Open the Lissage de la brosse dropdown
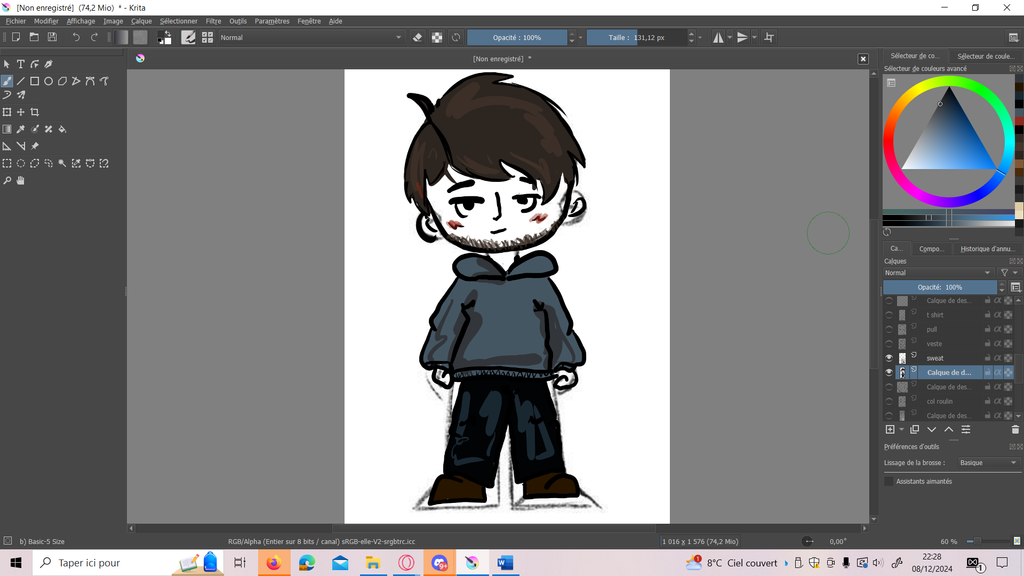 (x=984, y=463)
